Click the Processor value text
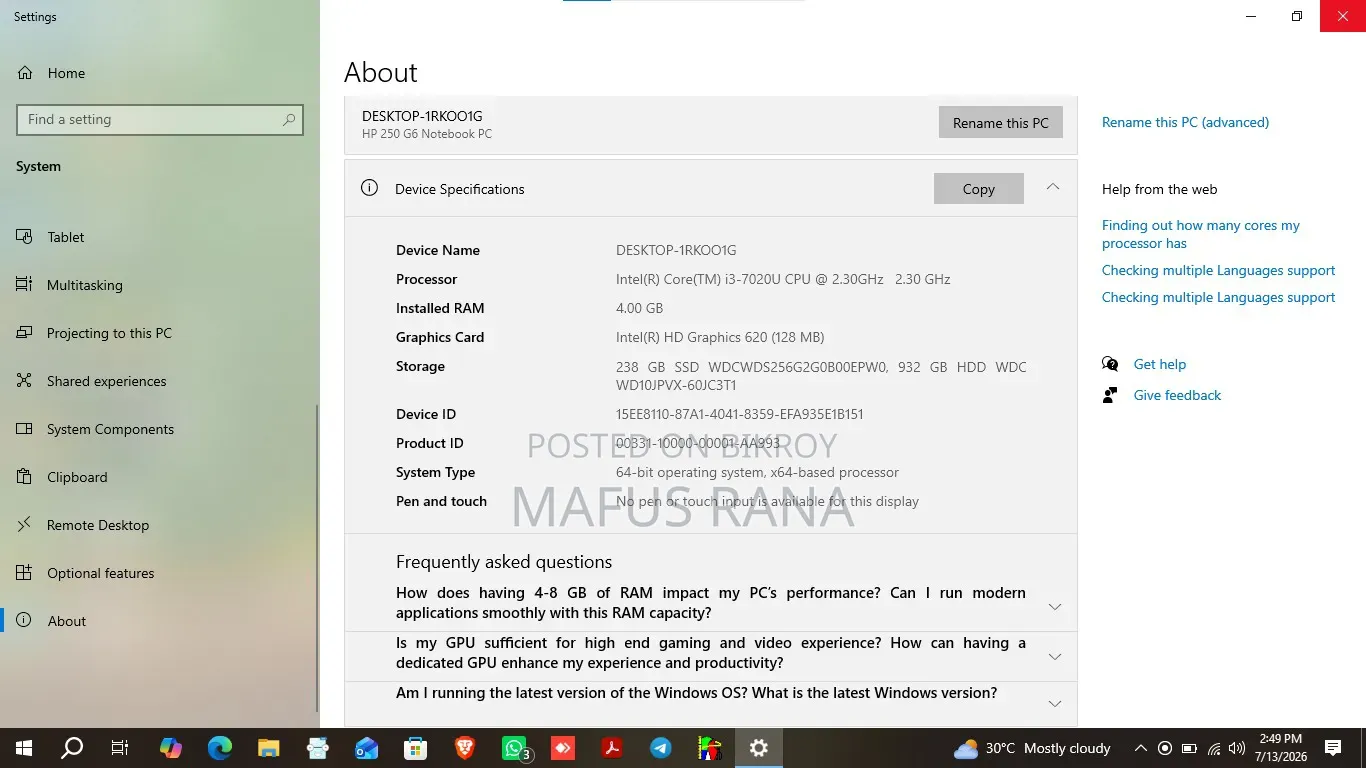The height and width of the screenshot is (768, 1366). click(783, 279)
